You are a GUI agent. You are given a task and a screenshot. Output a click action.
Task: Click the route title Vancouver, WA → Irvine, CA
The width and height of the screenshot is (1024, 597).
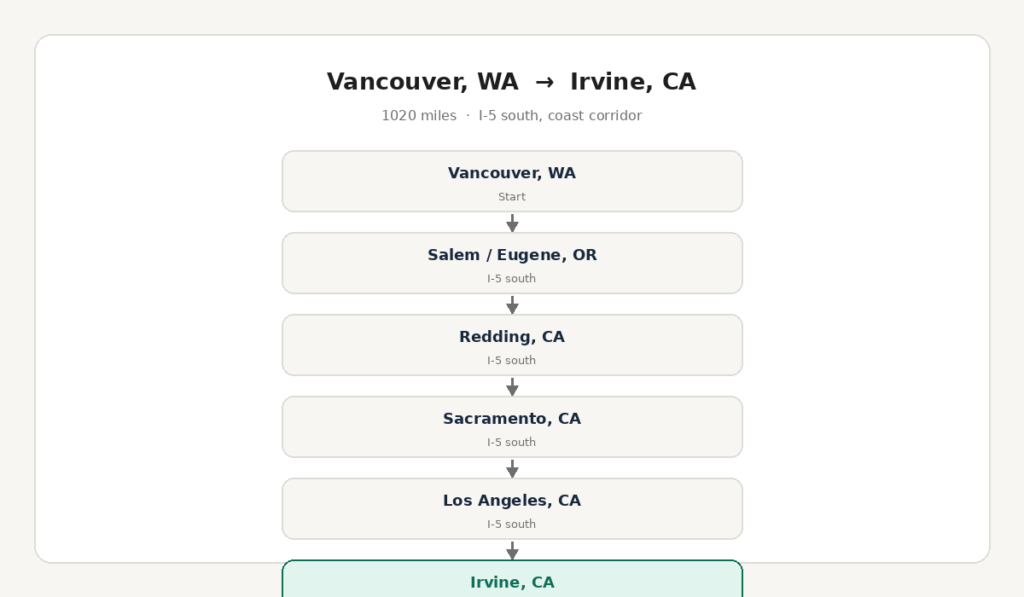[x=511, y=82]
